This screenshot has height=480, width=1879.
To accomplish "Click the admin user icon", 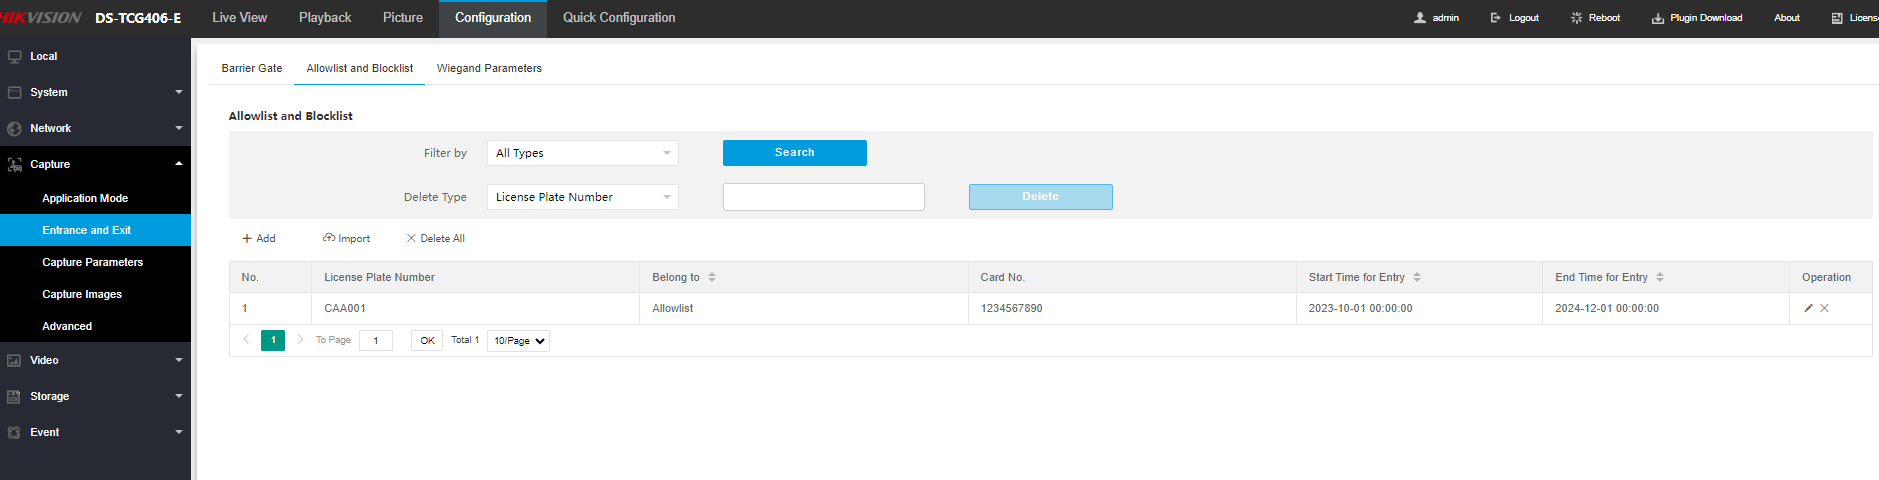I will tap(1420, 18).
